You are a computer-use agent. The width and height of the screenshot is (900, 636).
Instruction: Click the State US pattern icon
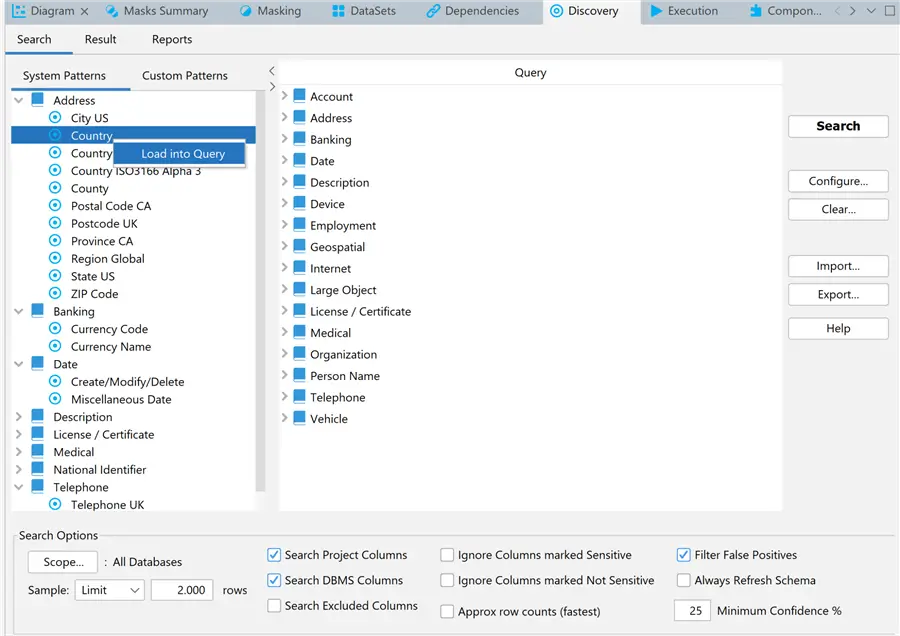click(55, 276)
